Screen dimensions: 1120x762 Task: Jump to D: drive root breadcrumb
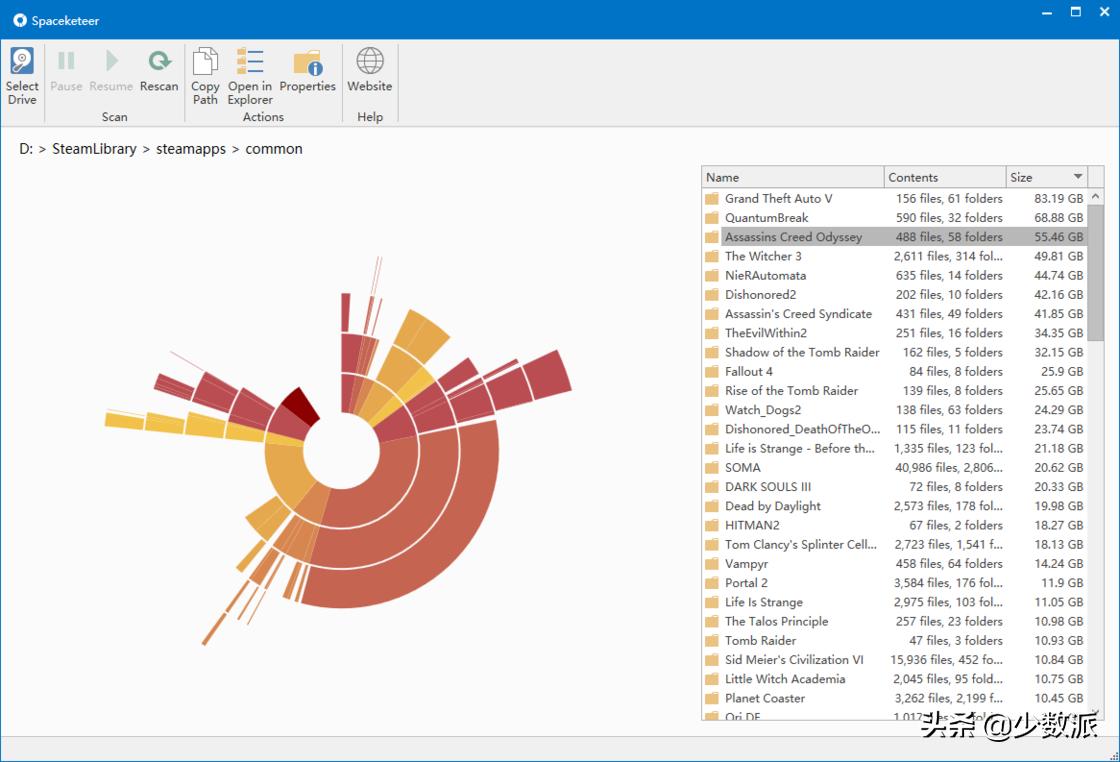26,149
